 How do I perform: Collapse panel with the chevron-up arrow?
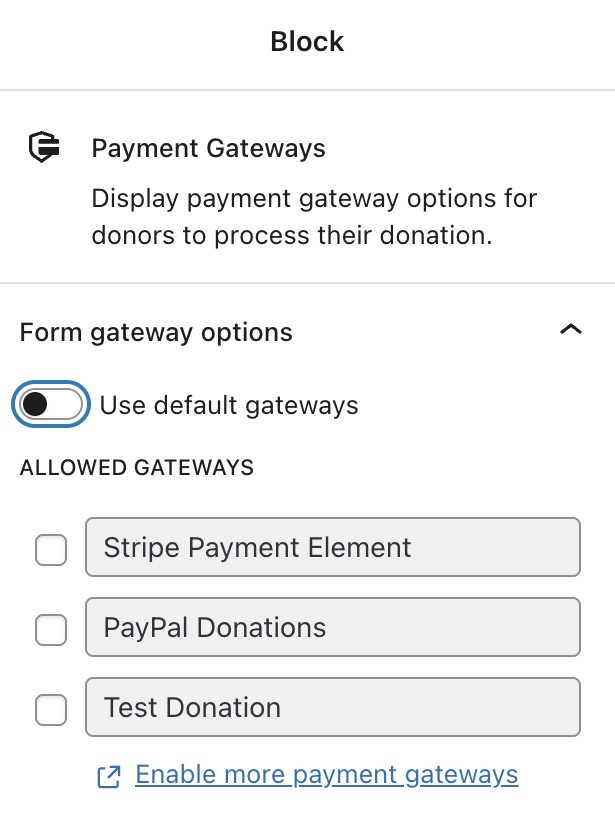[x=570, y=331]
